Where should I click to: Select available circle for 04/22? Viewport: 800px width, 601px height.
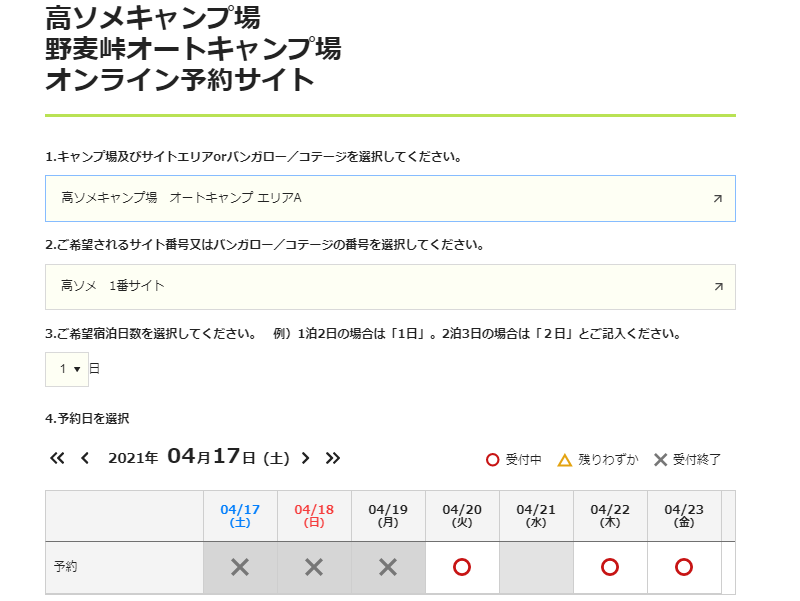610,567
